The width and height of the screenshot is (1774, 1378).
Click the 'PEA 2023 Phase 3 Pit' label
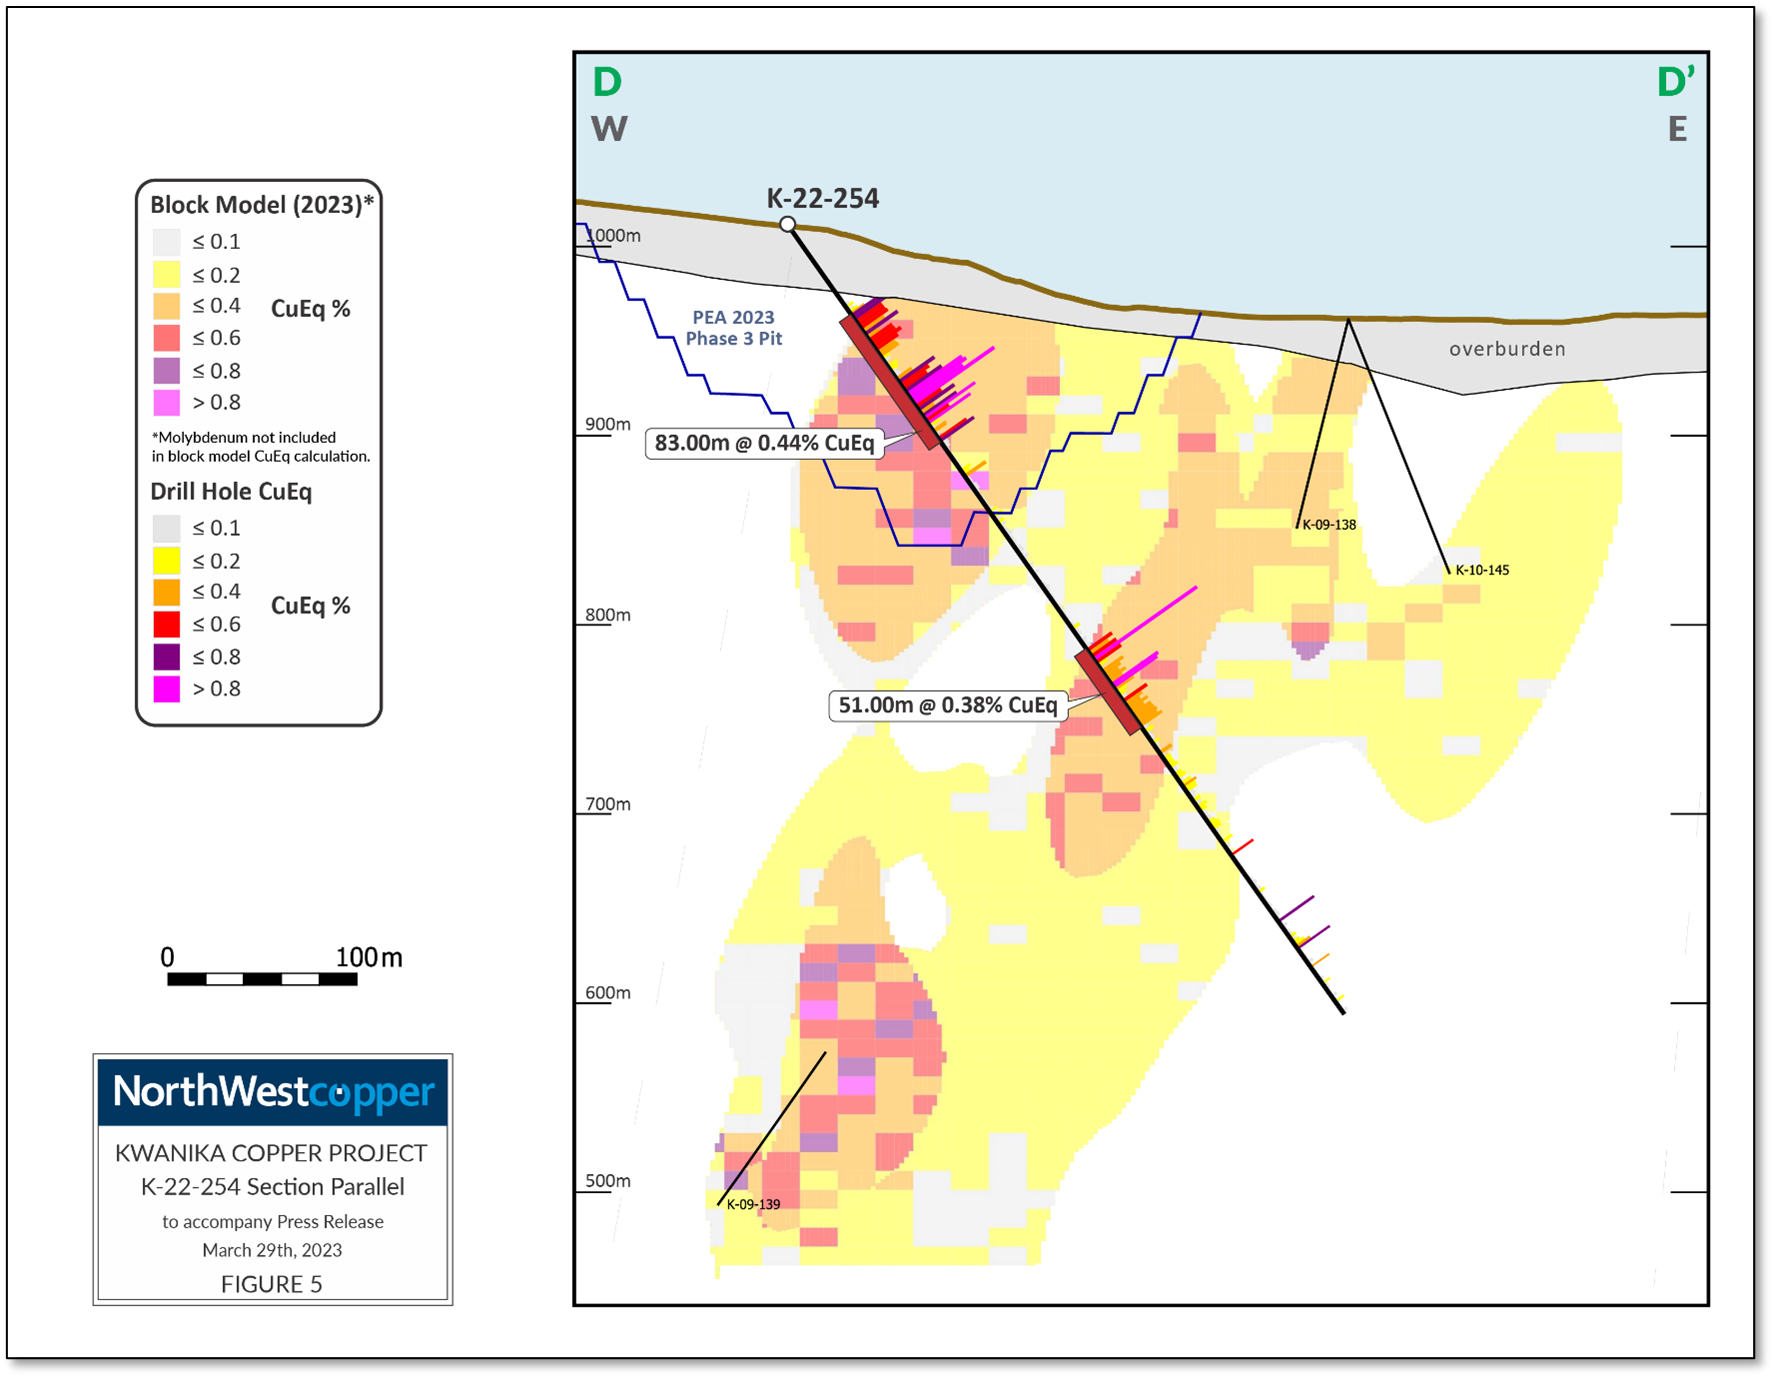tap(733, 328)
